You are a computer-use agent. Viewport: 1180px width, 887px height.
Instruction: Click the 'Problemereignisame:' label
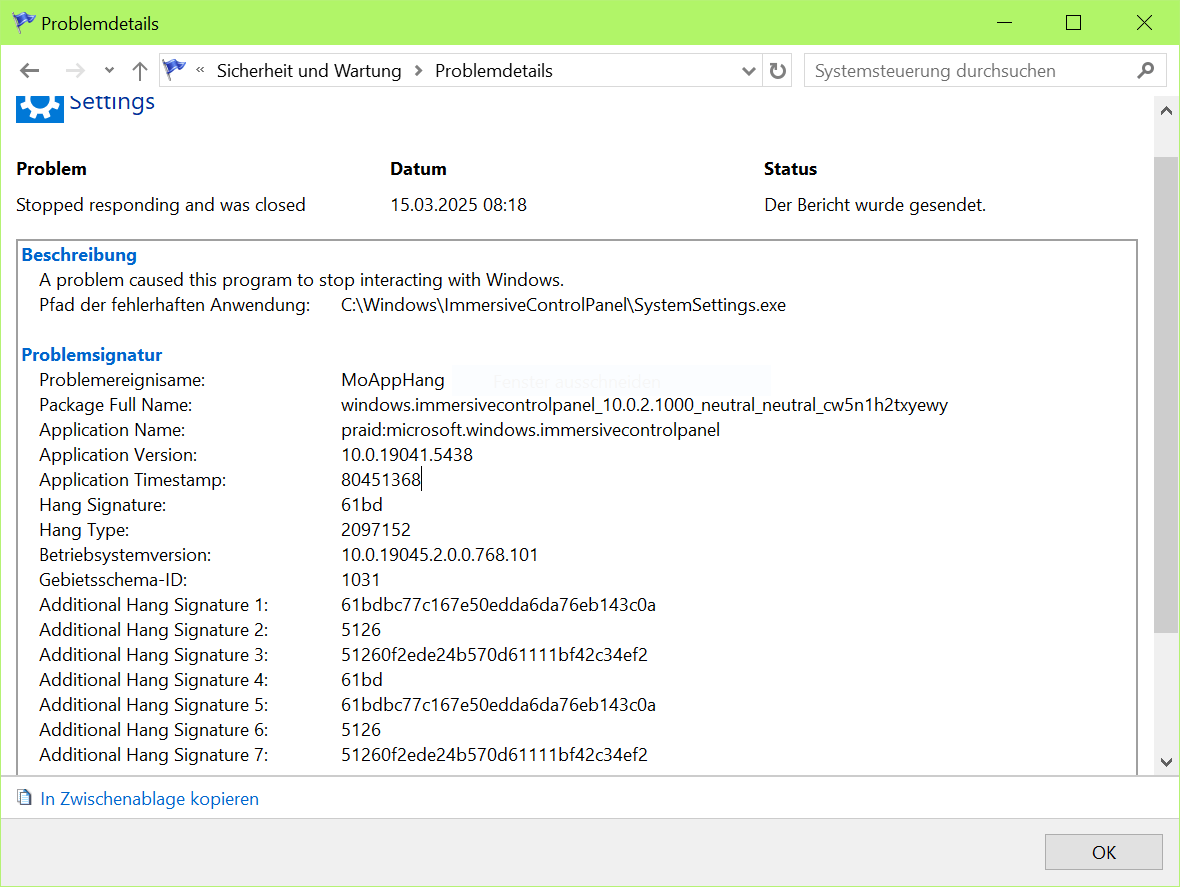122,380
